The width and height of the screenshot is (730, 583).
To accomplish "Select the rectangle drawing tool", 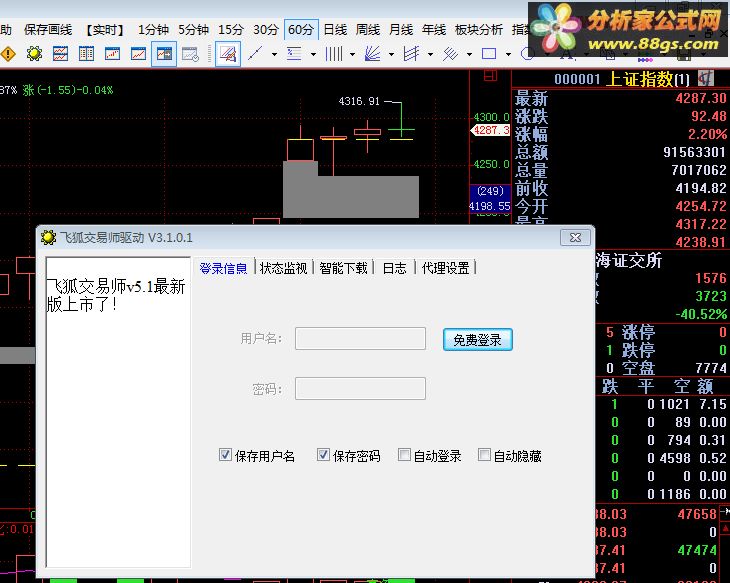I will (489, 54).
